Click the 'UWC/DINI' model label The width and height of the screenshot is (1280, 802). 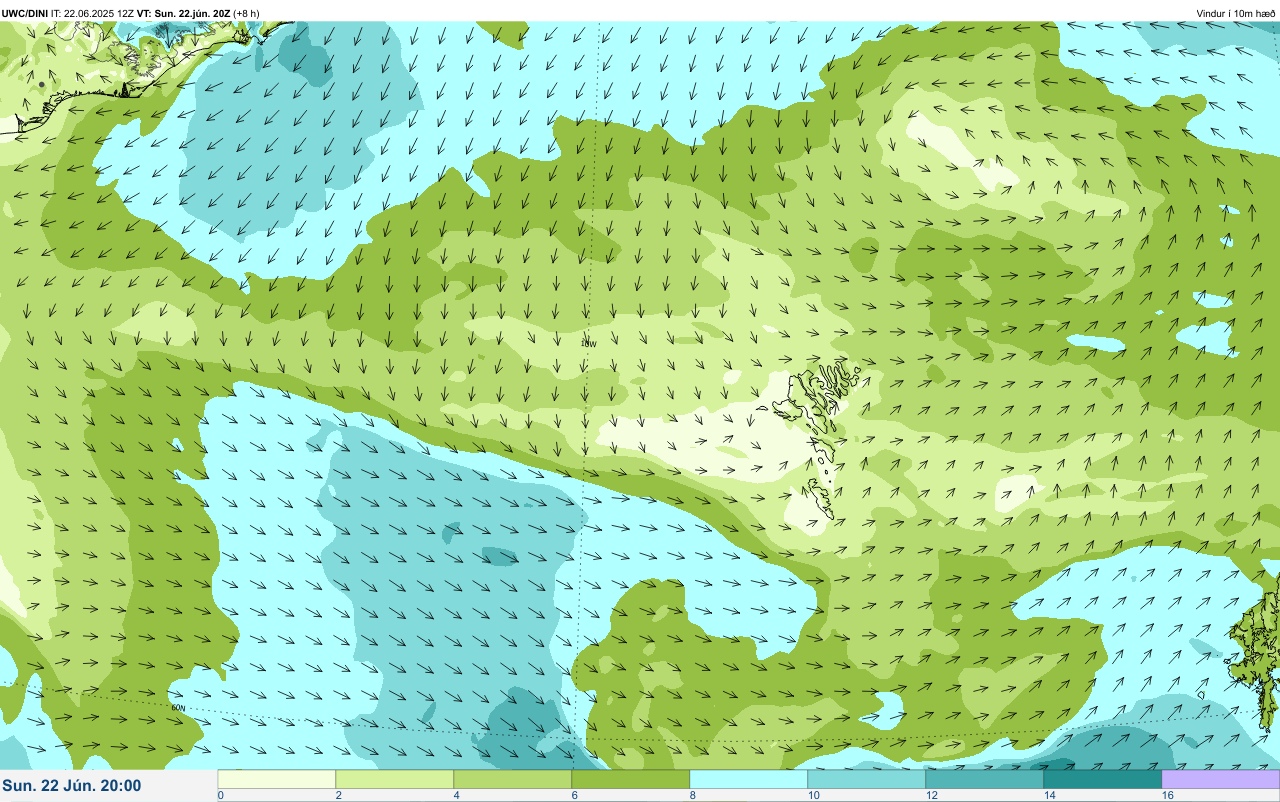coord(25,13)
